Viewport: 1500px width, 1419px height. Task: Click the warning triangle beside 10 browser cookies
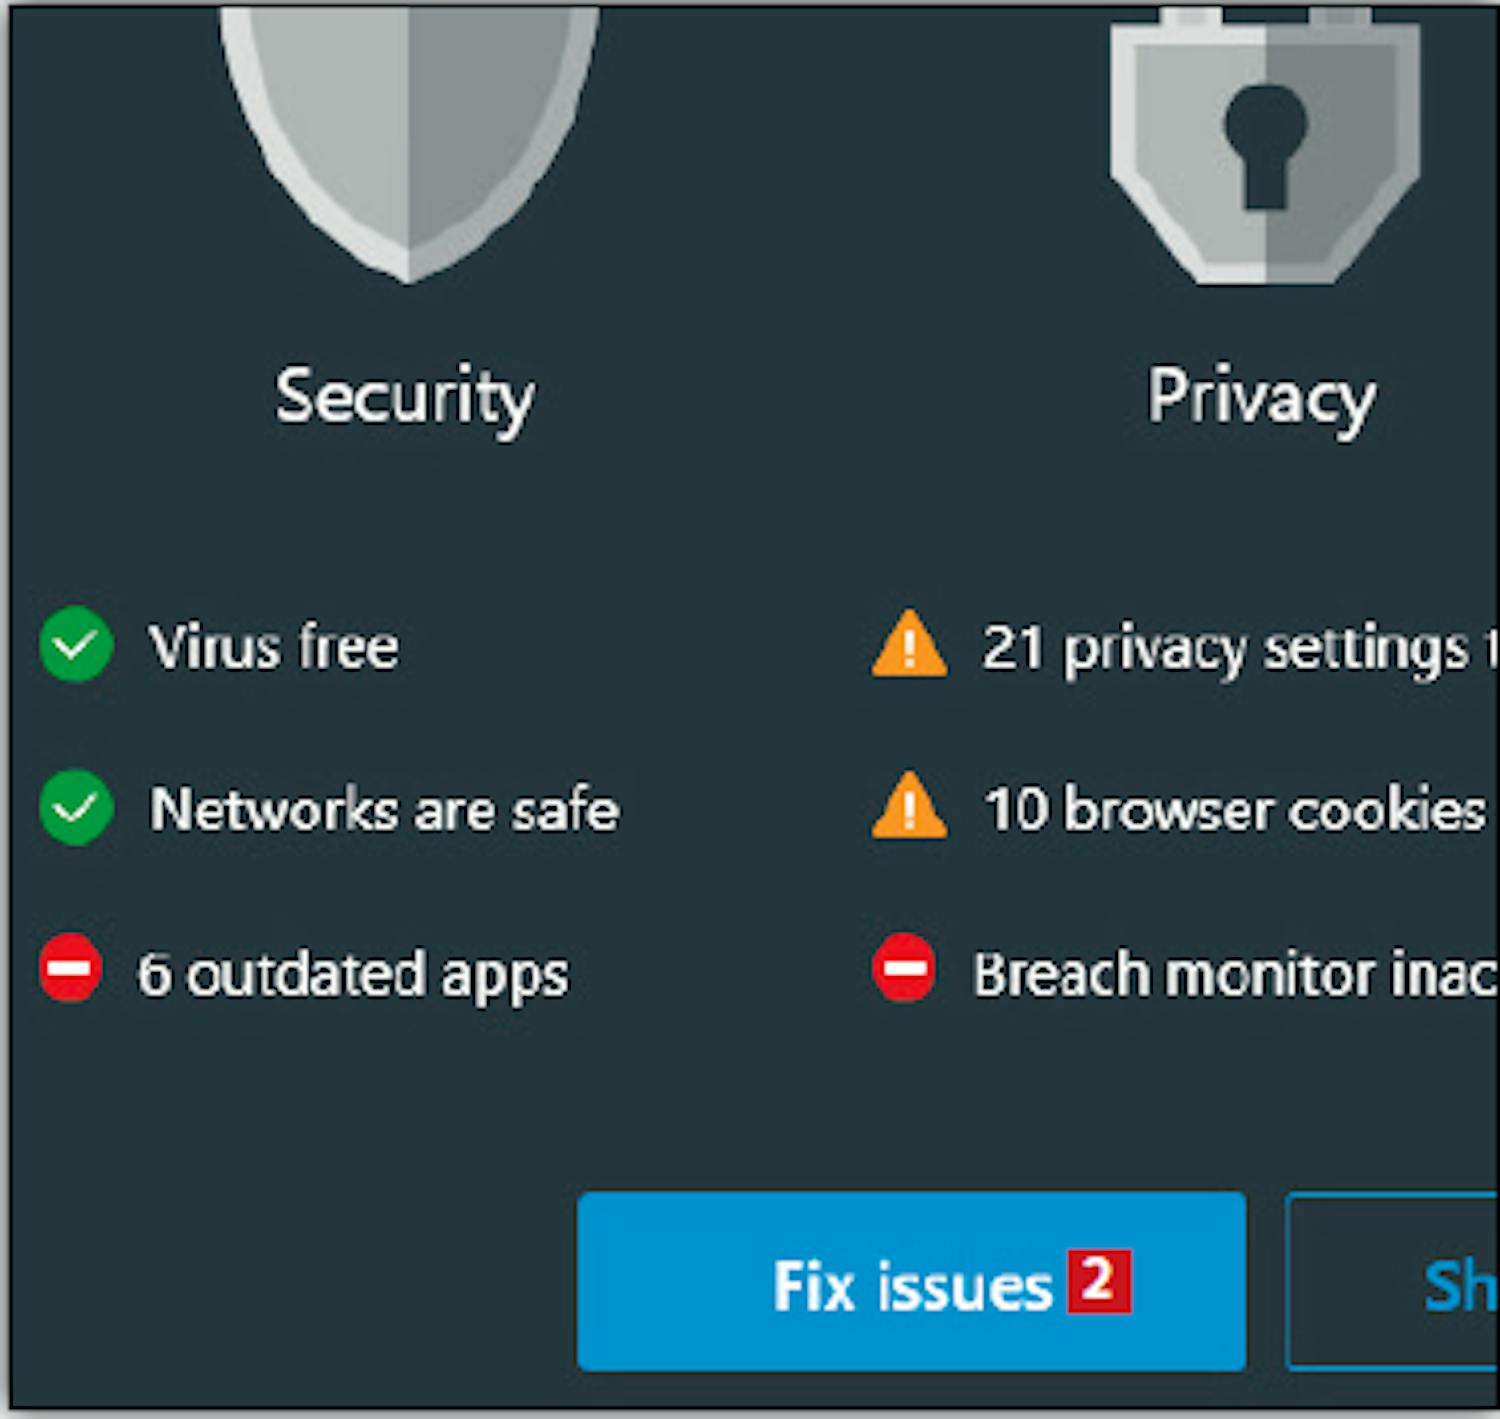pyautogui.click(x=909, y=807)
